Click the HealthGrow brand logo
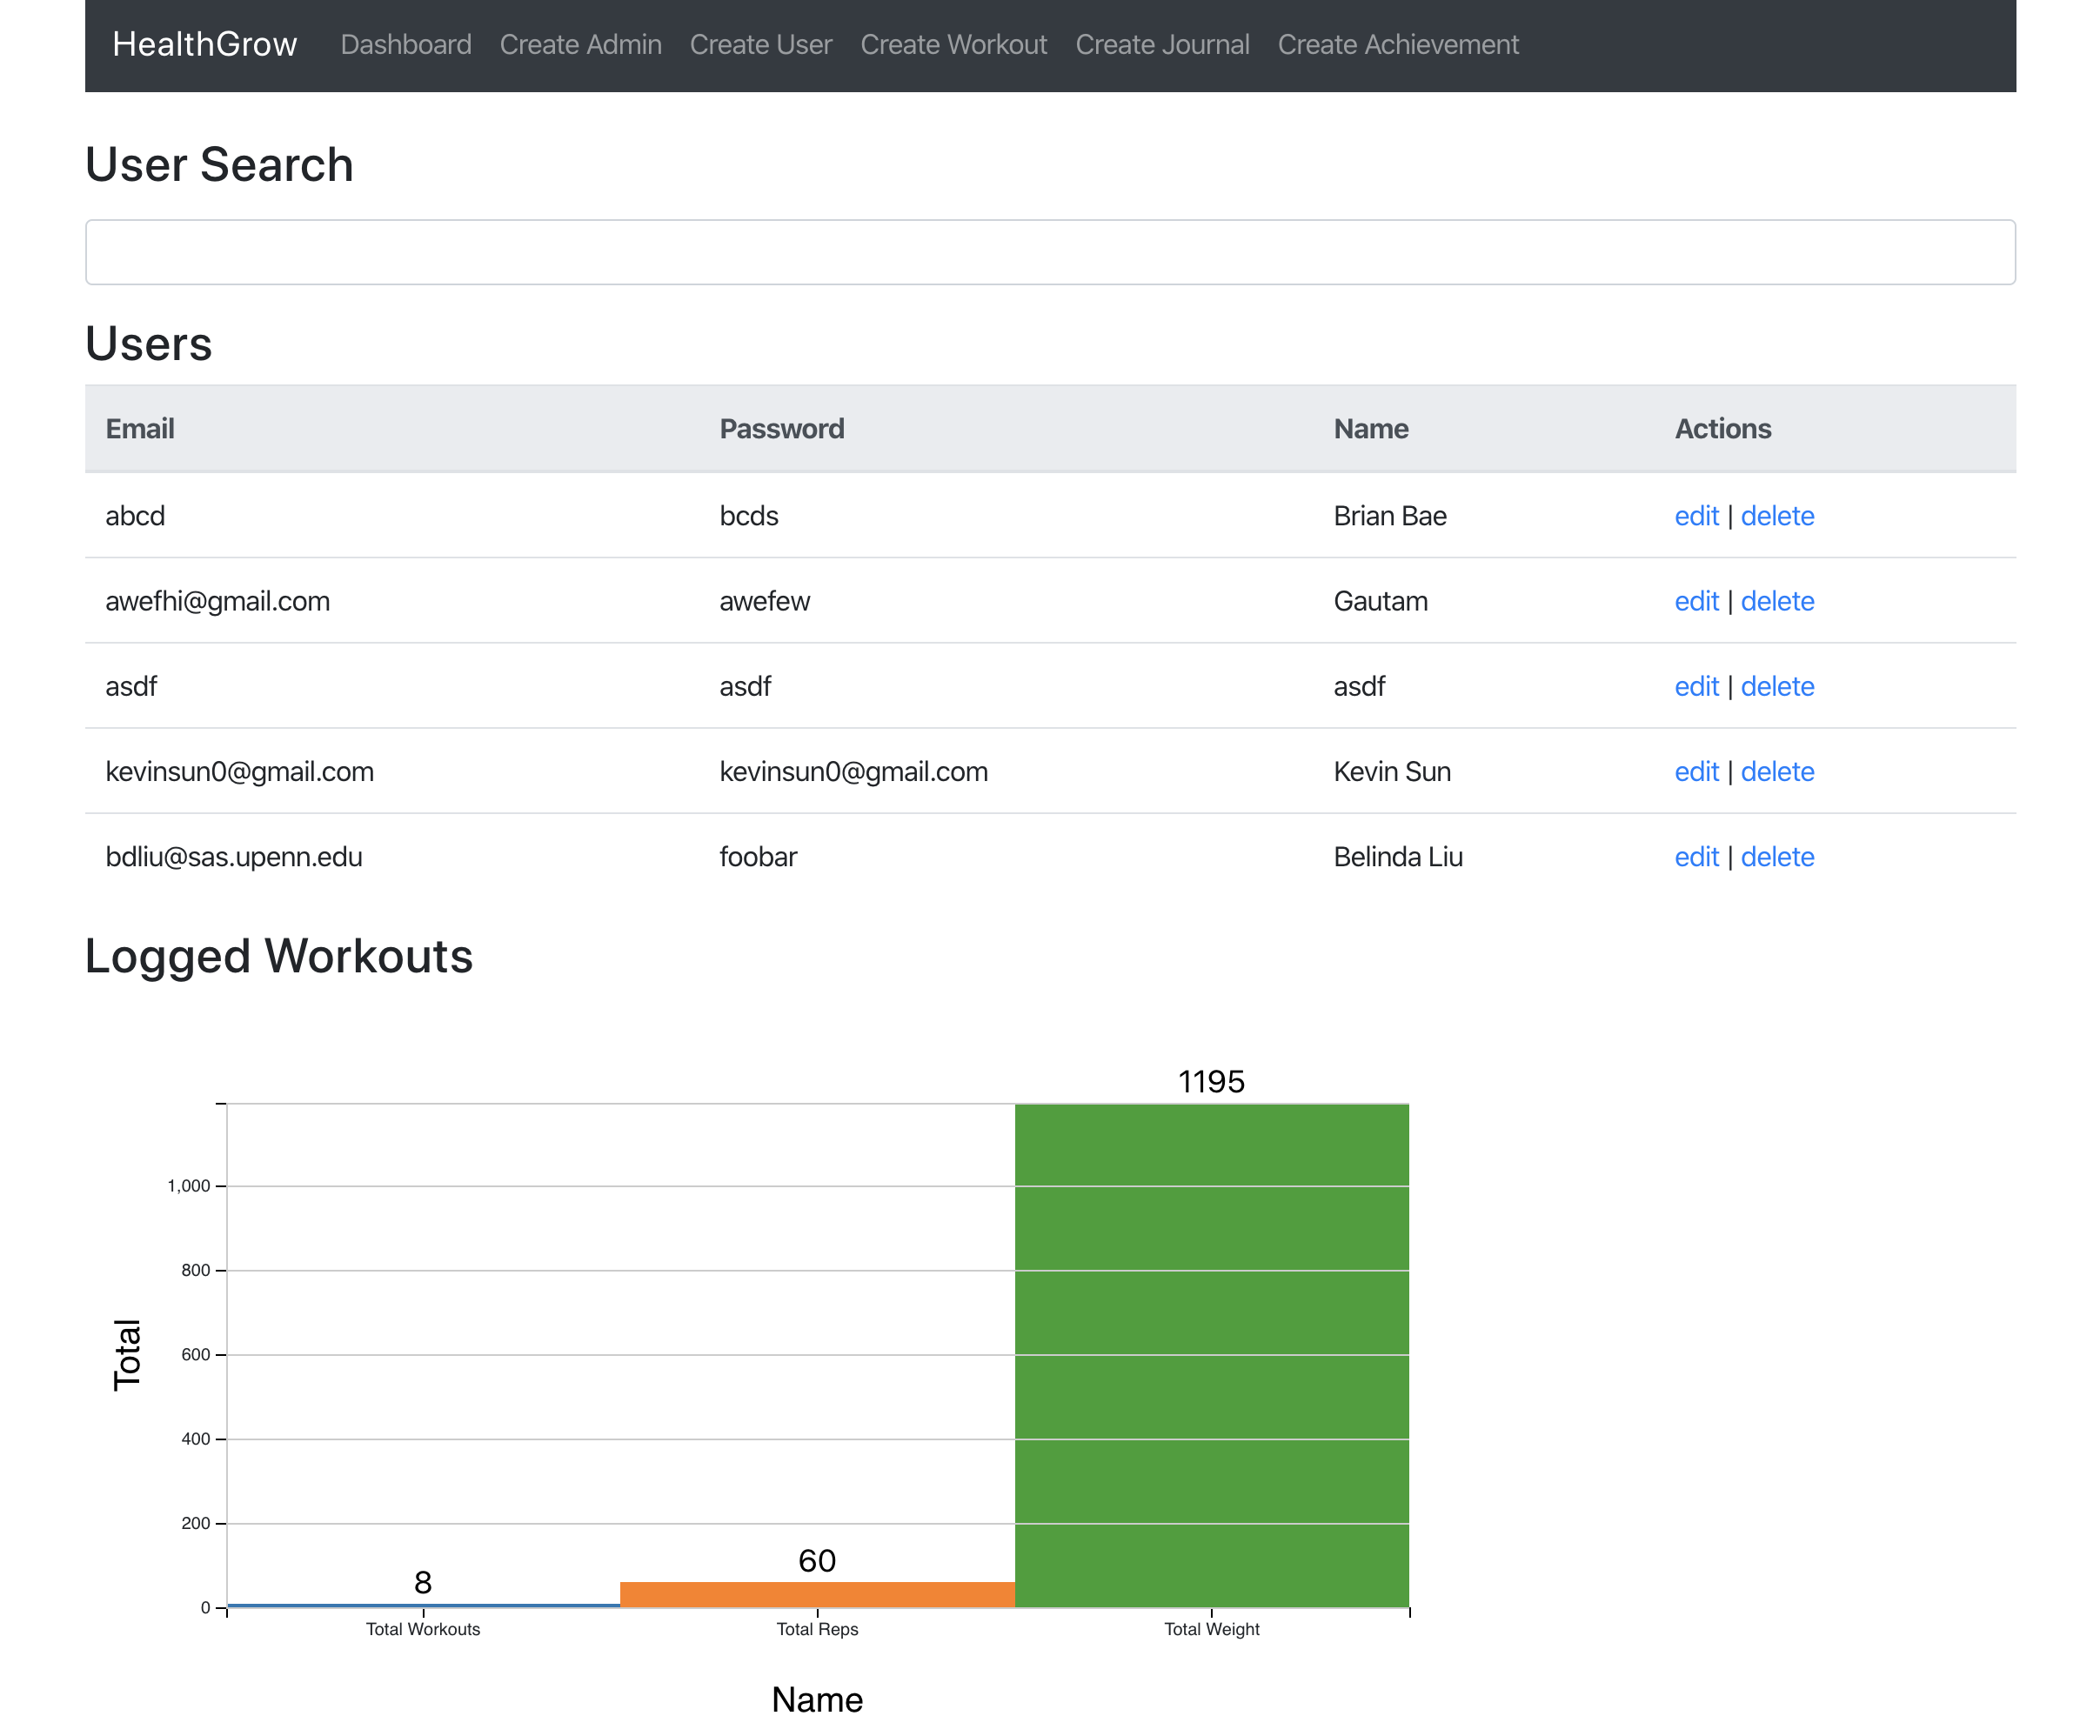Image resolution: width=2100 pixels, height=1736 pixels. (204, 44)
